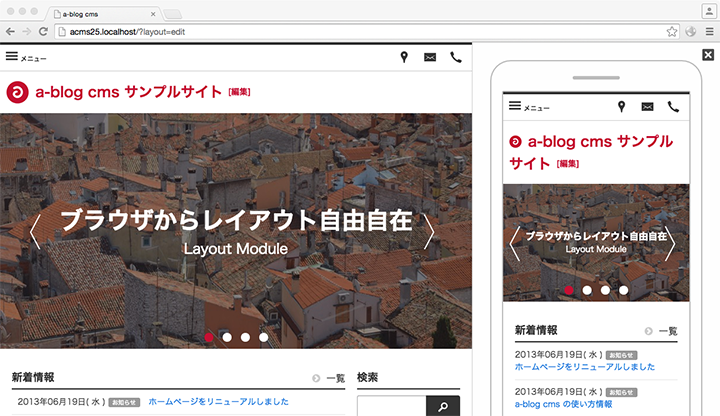Click the [編集] edit link in desktop view
The height and width of the screenshot is (416, 720).
coord(239,92)
